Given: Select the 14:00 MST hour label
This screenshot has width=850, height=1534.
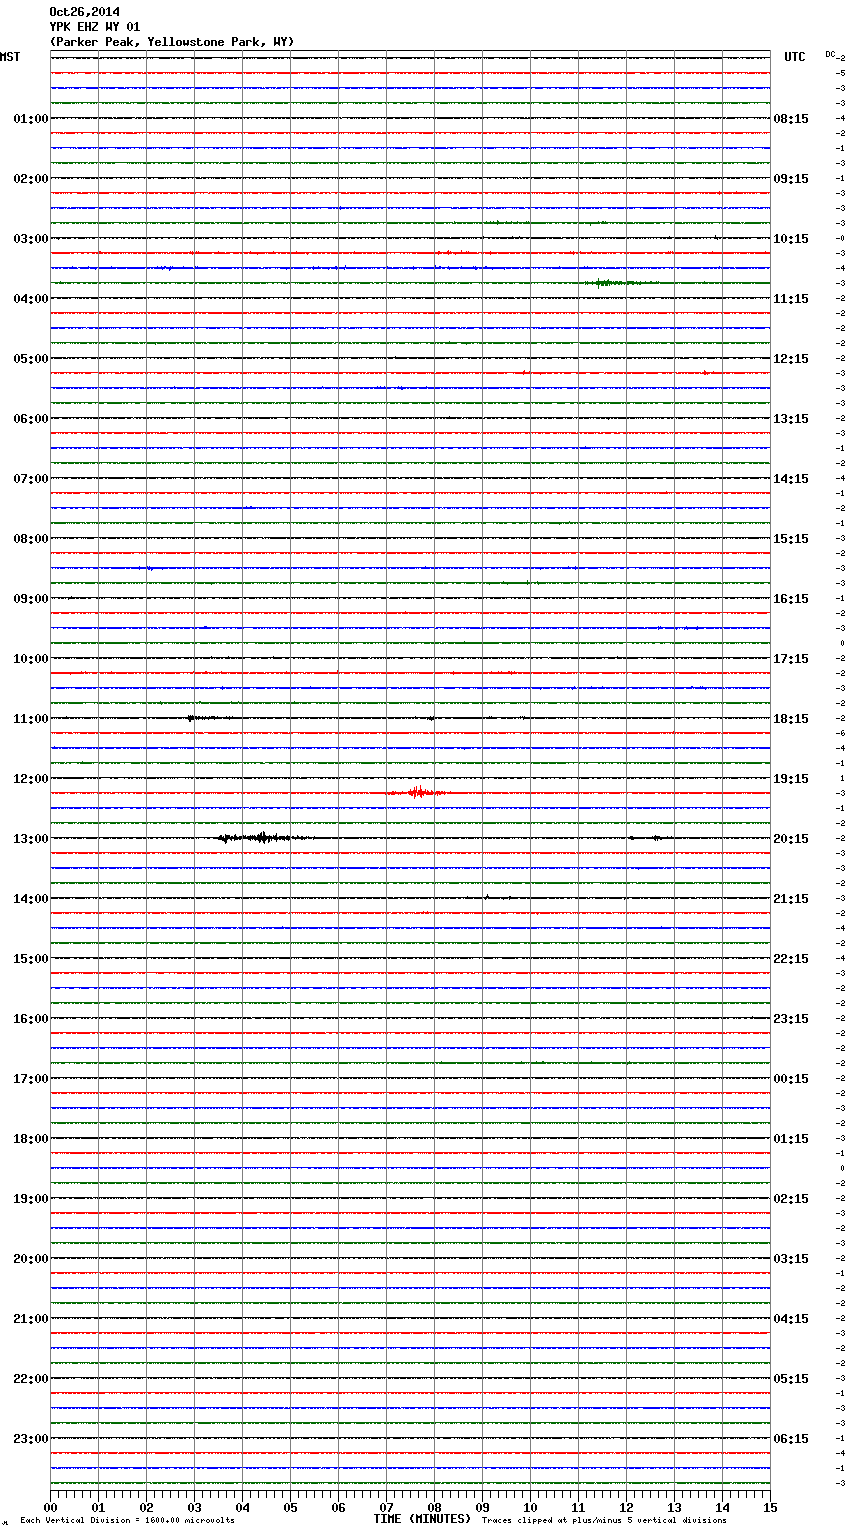Looking at the screenshot, I should (31, 899).
